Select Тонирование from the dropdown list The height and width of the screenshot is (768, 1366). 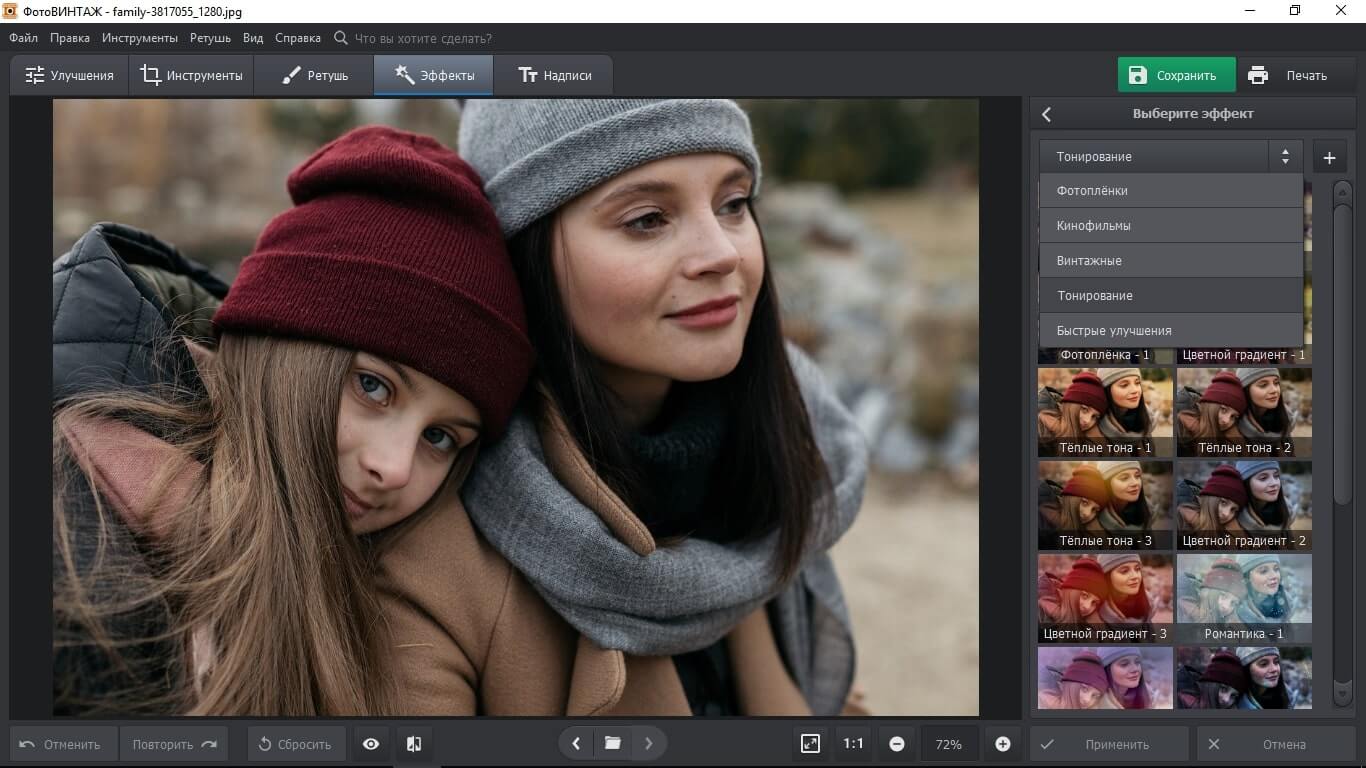1171,296
